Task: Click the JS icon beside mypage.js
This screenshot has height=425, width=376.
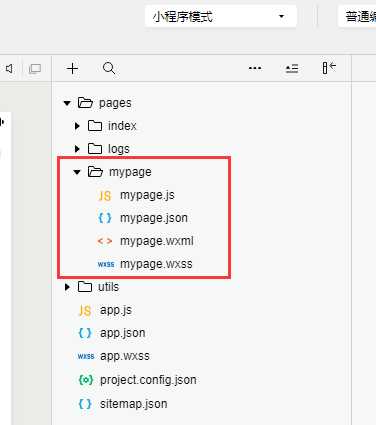Action: pyautogui.click(x=105, y=196)
